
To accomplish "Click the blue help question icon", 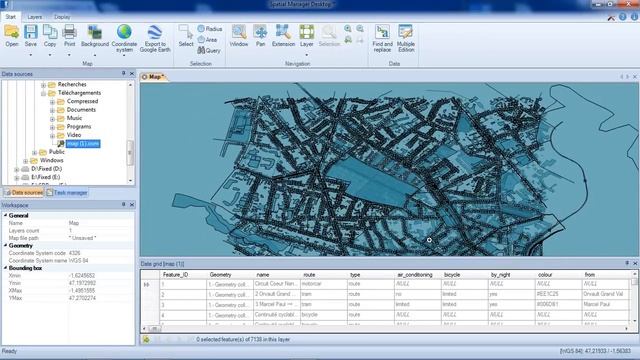I will click(622, 17).
